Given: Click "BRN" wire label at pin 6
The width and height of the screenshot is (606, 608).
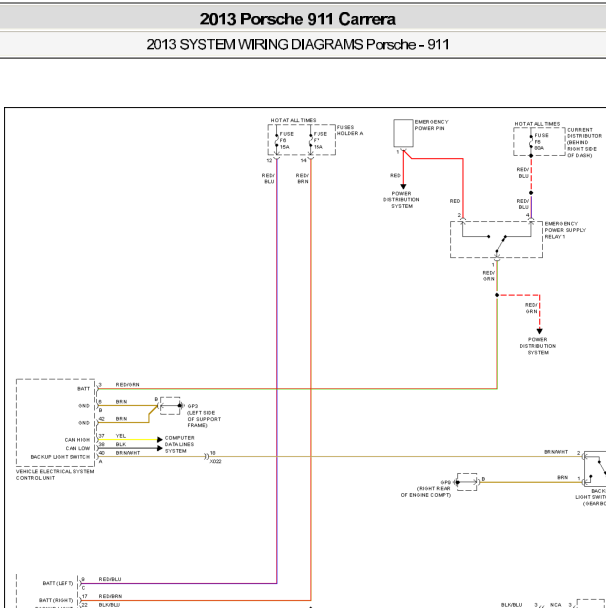Looking at the screenshot, I should [121, 402].
